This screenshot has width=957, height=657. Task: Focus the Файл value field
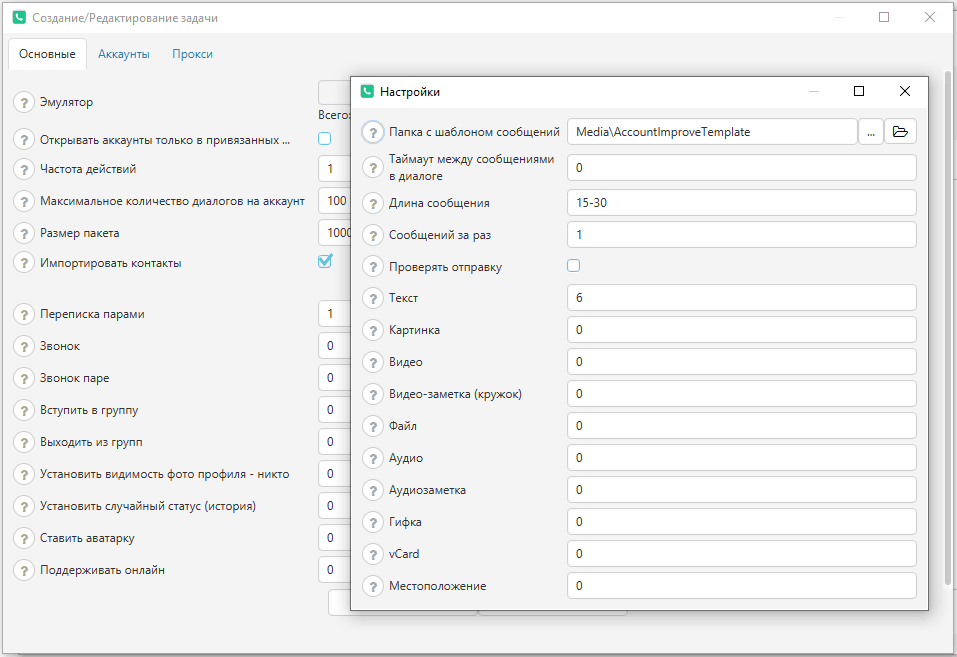coord(742,426)
